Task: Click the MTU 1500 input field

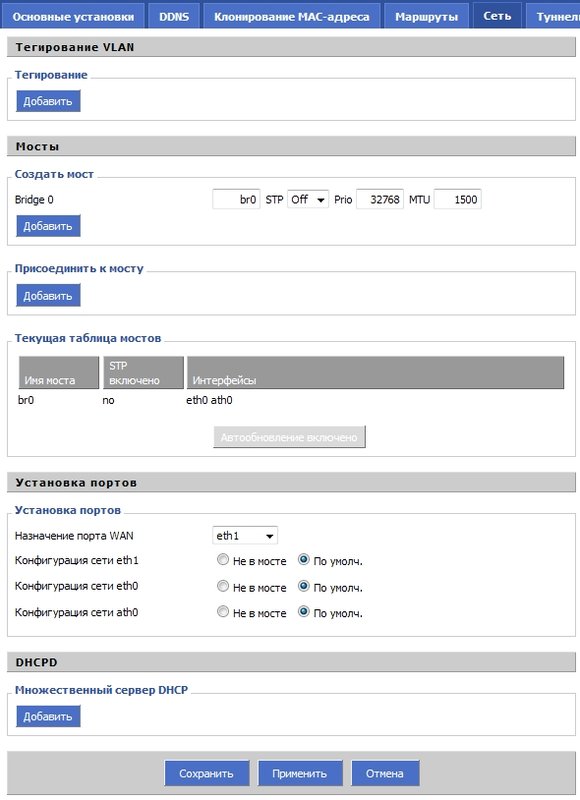Action: [x=458, y=199]
